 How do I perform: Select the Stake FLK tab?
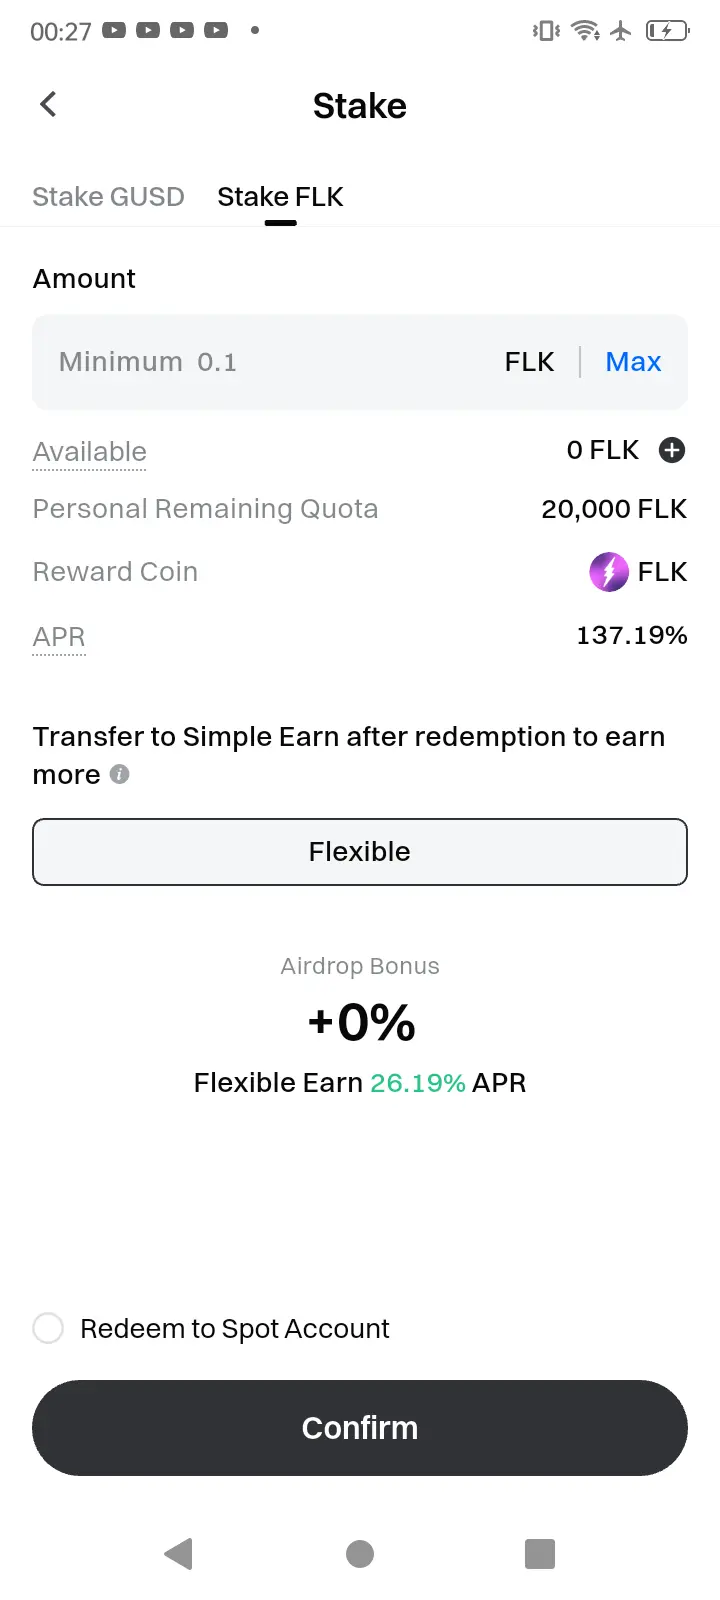click(x=280, y=197)
